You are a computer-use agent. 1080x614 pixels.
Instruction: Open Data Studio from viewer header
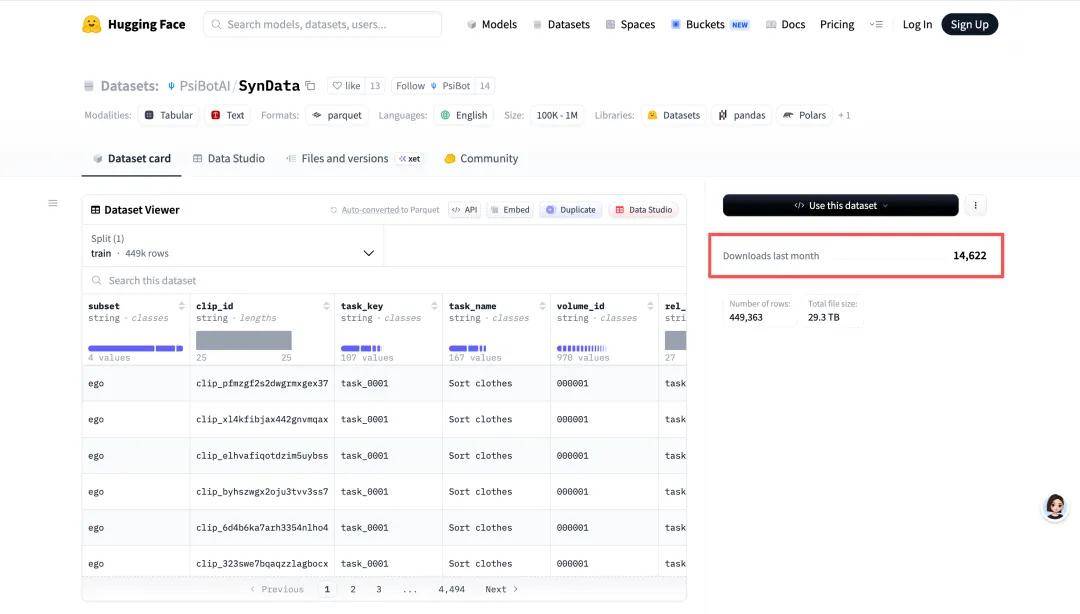pyautogui.click(x=643, y=209)
